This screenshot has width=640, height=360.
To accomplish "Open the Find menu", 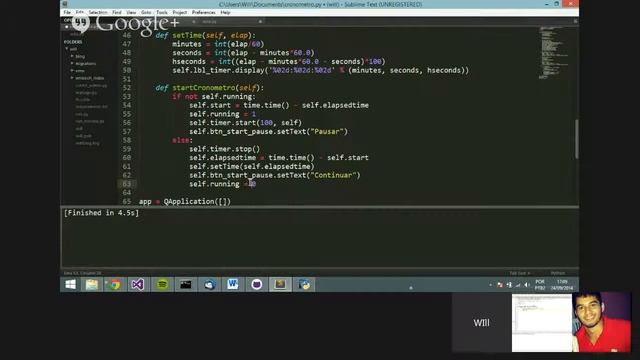I will point(117,13).
